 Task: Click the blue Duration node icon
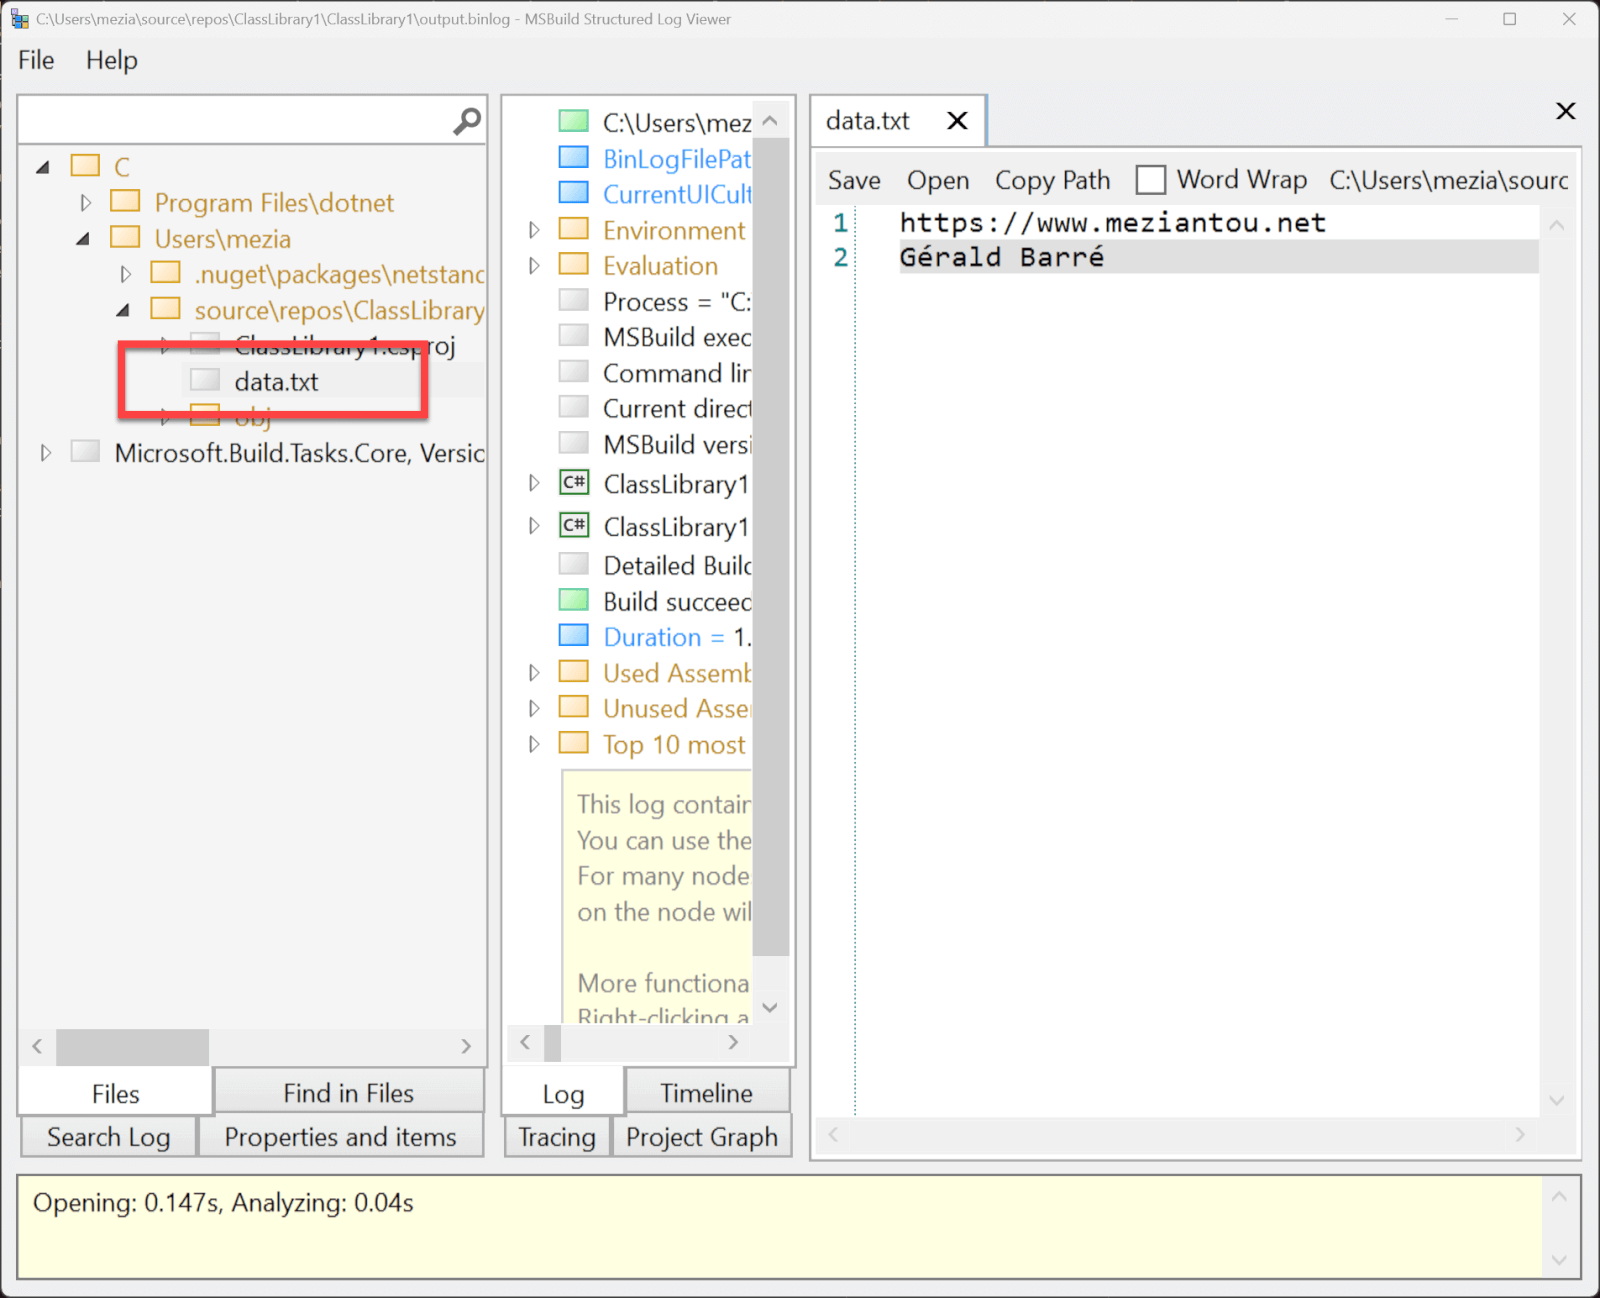pyautogui.click(x=574, y=635)
